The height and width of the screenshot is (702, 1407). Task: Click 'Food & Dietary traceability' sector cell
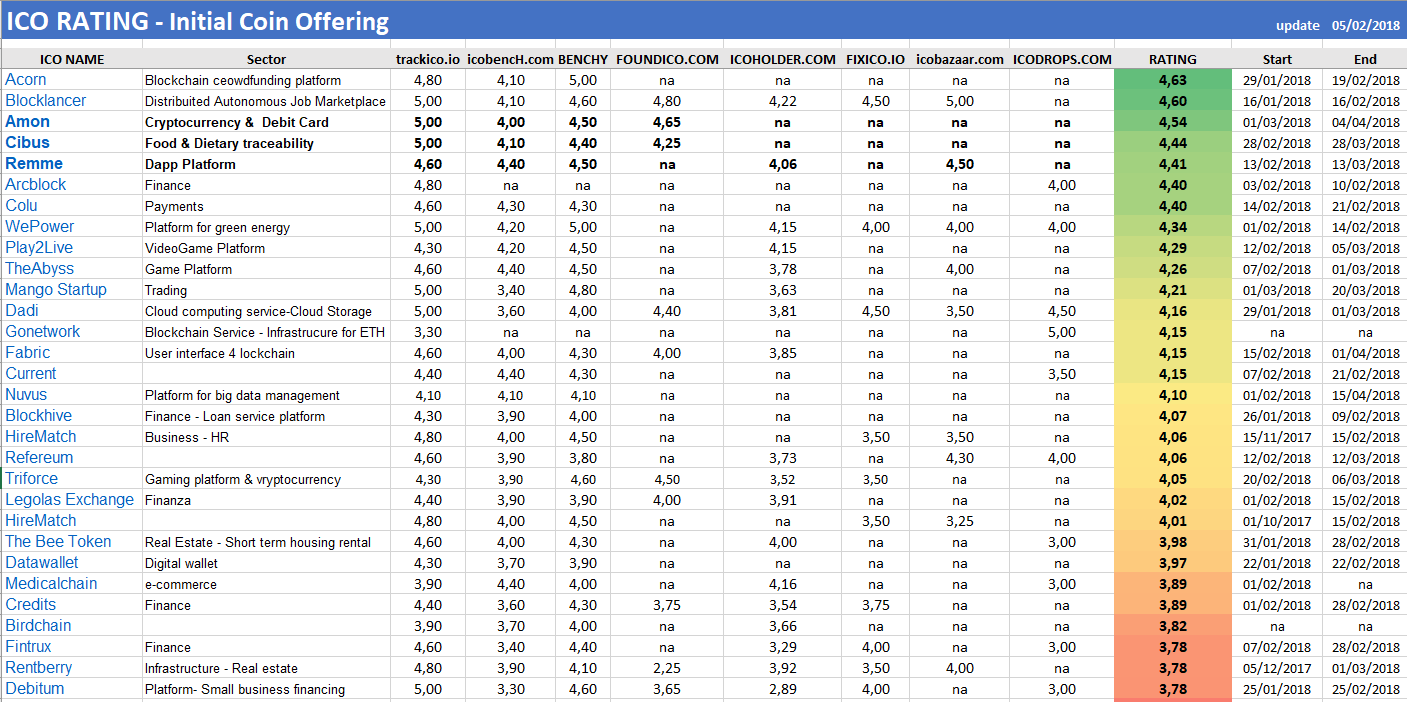click(x=229, y=143)
